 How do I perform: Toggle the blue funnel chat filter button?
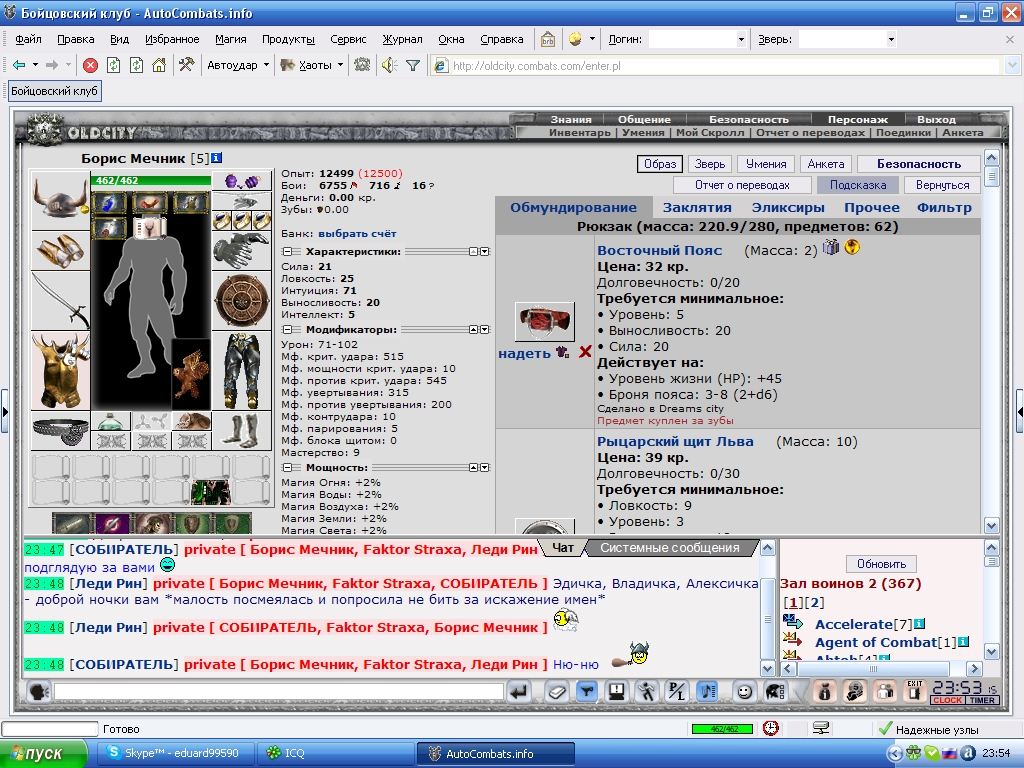coord(587,692)
